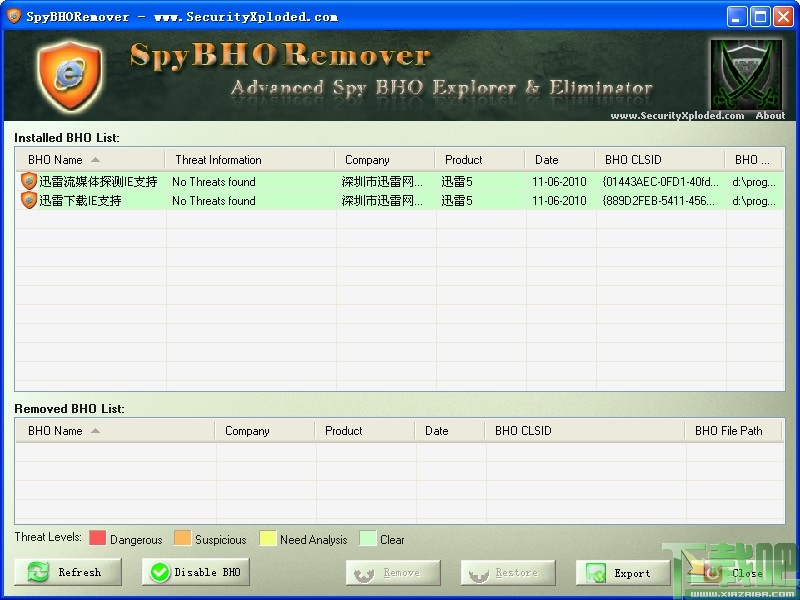
Task: Open the About link
Action: (x=770, y=115)
